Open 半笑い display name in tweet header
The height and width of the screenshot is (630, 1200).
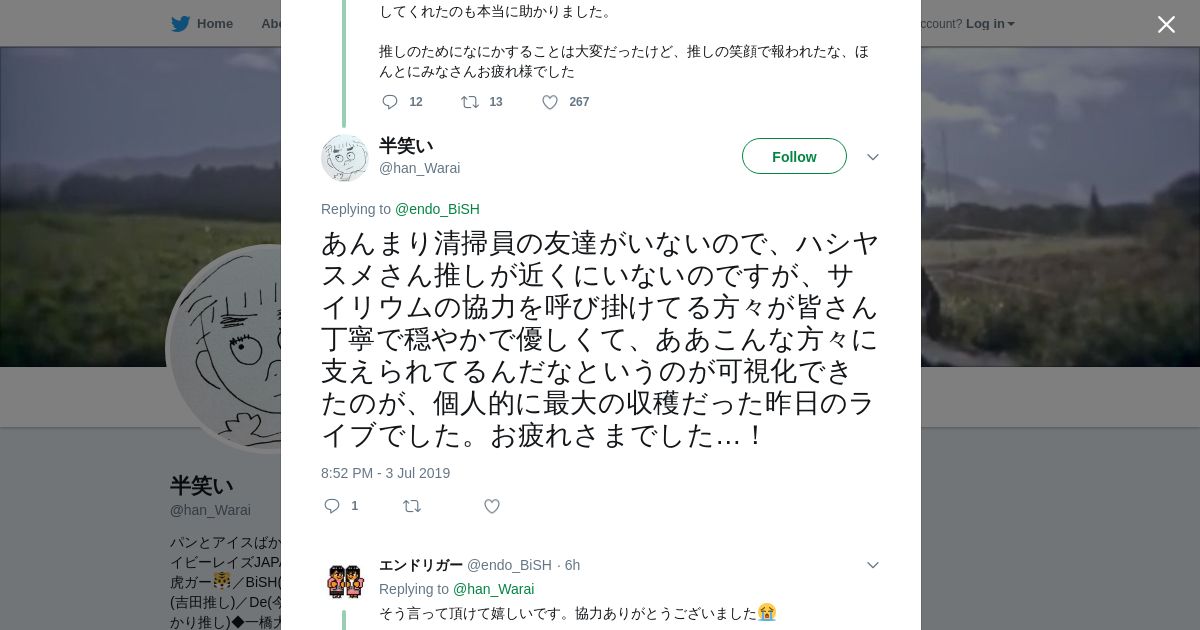[x=406, y=146]
